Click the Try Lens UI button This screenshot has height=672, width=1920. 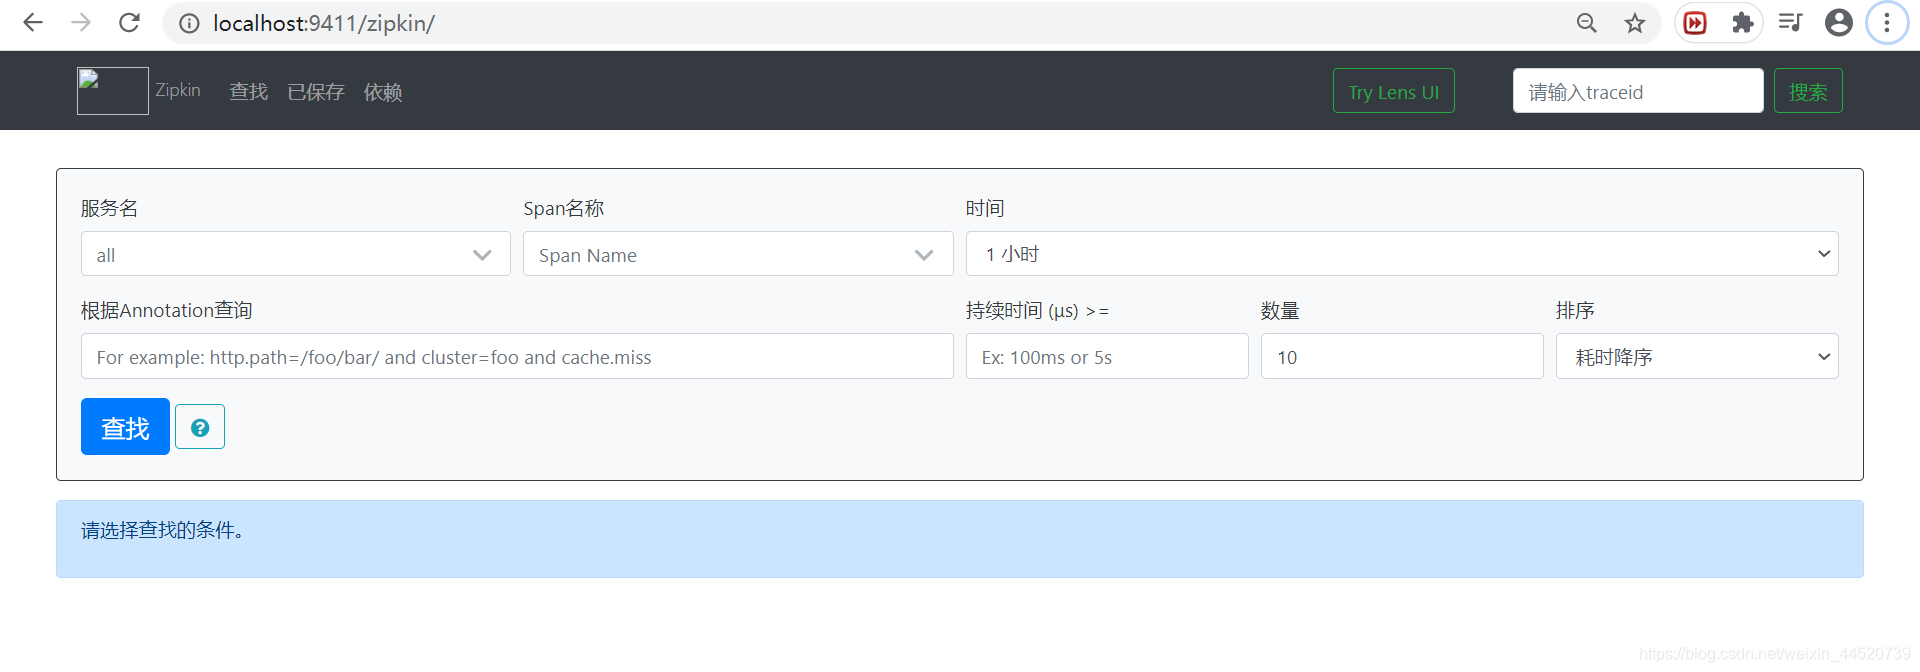coord(1394,91)
